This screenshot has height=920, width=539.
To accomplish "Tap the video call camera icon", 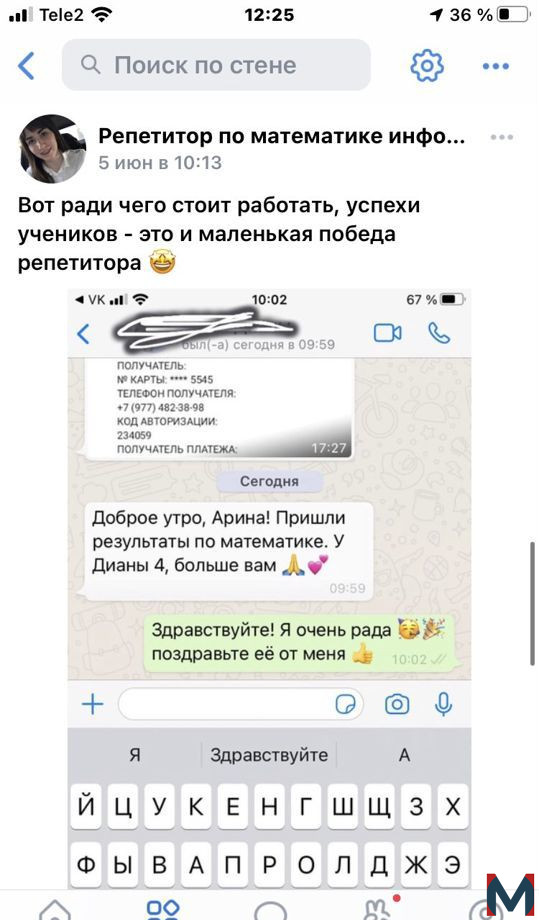I will click(388, 333).
